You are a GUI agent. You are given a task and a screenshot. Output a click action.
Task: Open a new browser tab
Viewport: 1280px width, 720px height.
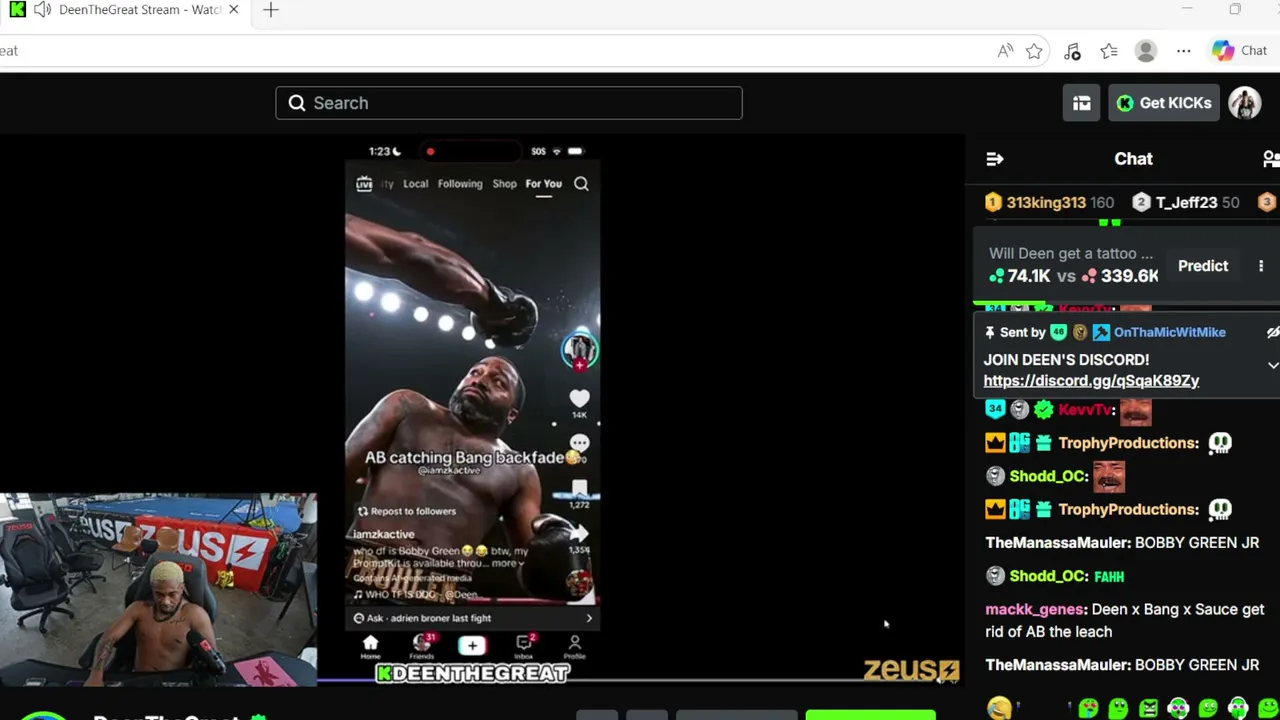click(271, 10)
